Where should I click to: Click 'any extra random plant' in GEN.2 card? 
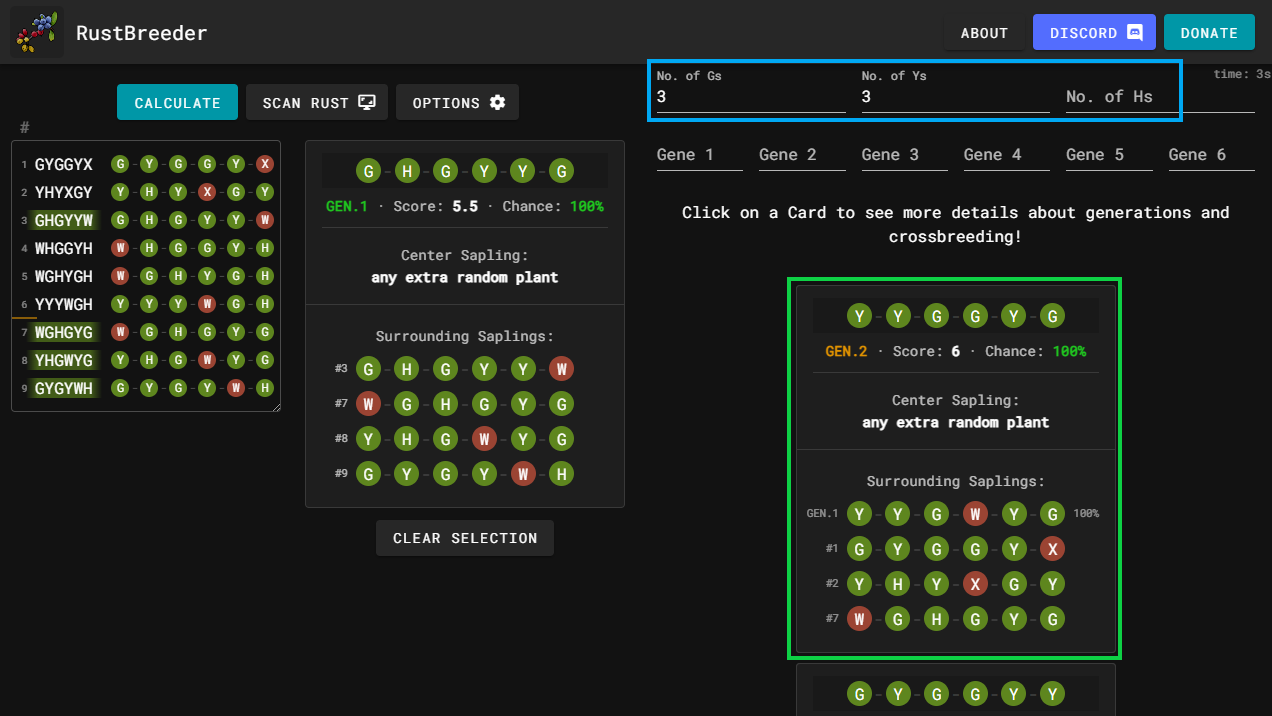[955, 422]
